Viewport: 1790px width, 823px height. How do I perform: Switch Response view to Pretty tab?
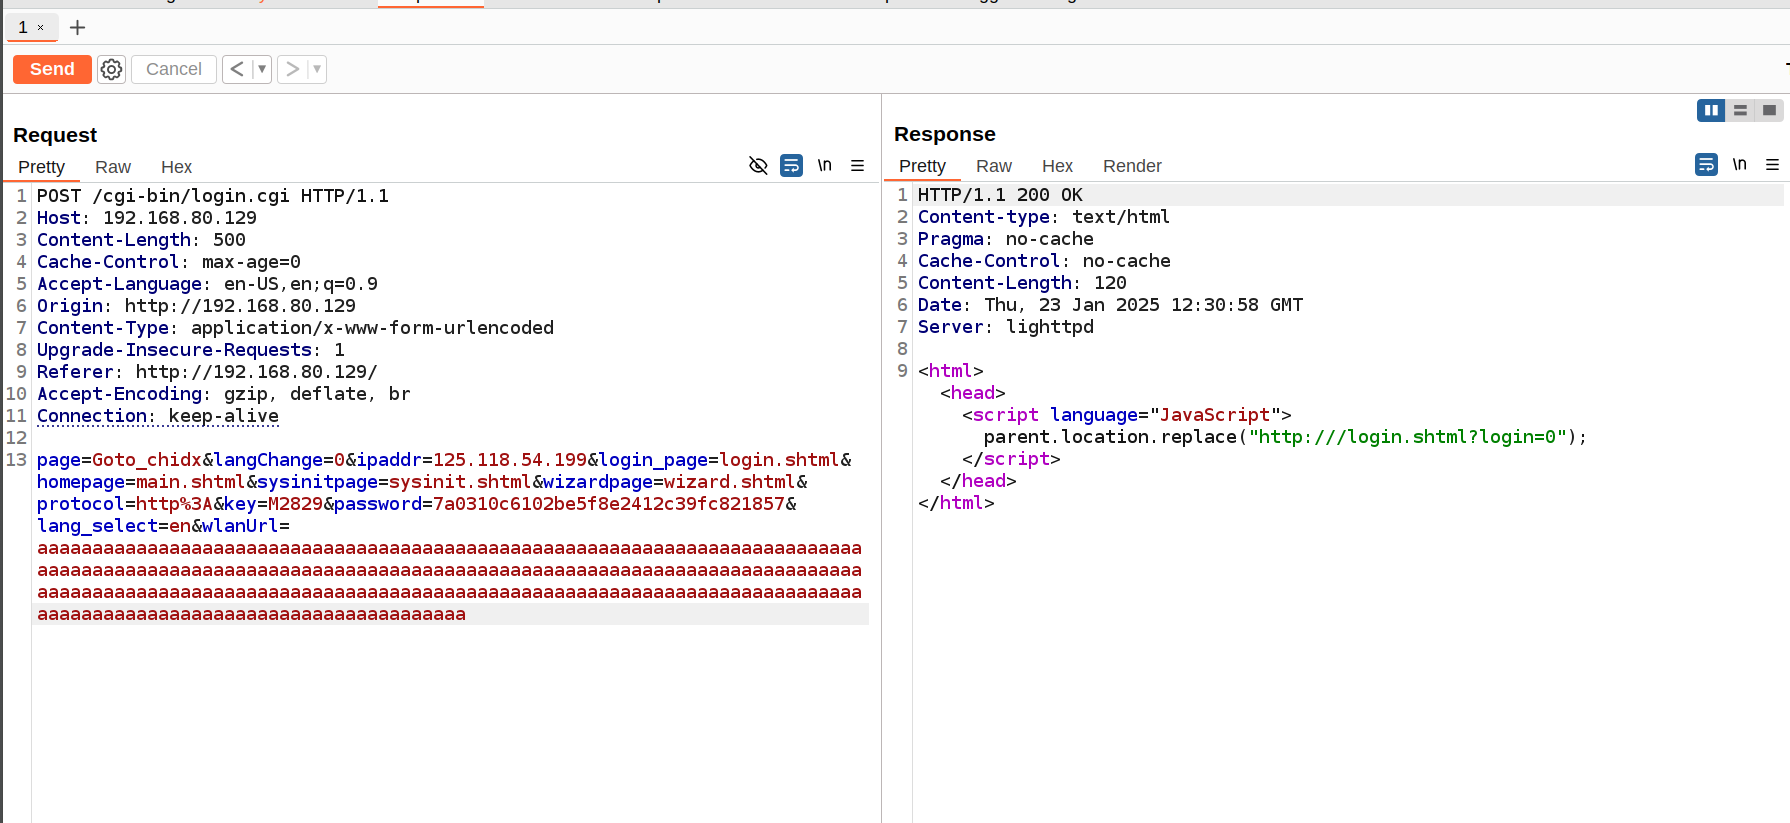click(922, 166)
